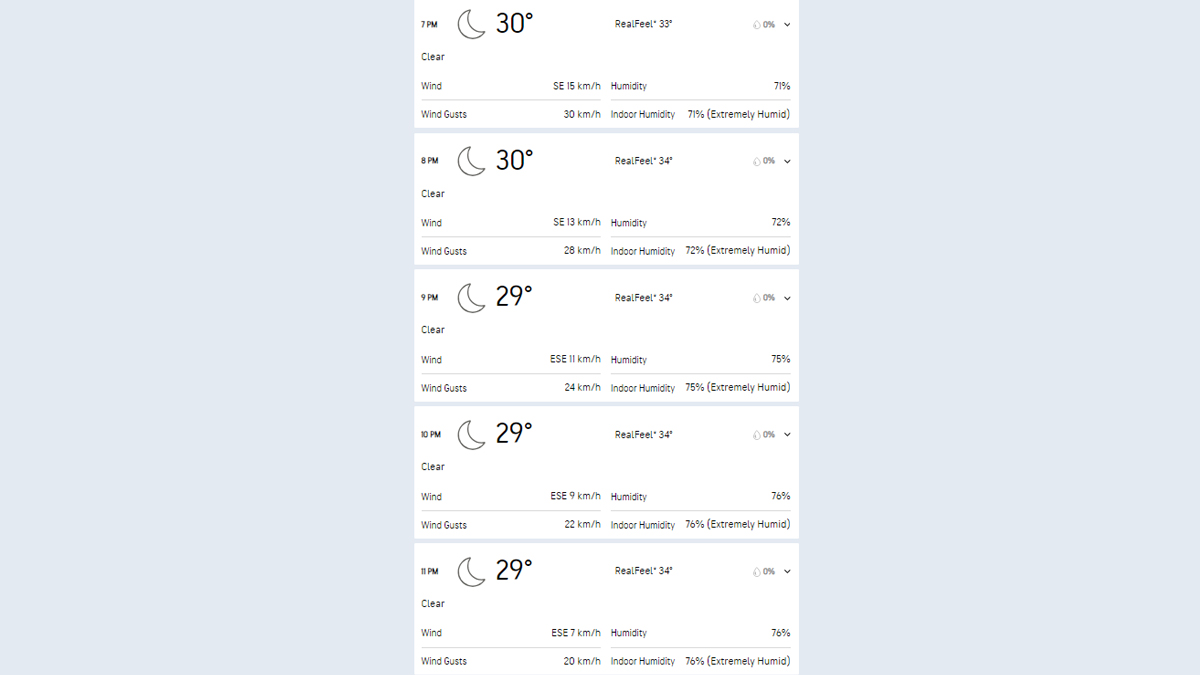Click the moon icon for 10 PM
Image resolution: width=1200 pixels, height=675 pixels.
pos(471,435)
